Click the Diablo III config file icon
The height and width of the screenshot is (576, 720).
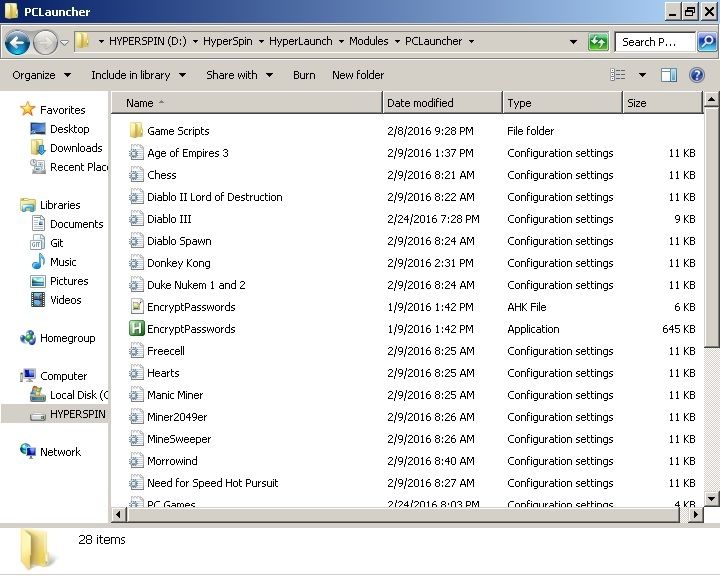coord(136,219)
